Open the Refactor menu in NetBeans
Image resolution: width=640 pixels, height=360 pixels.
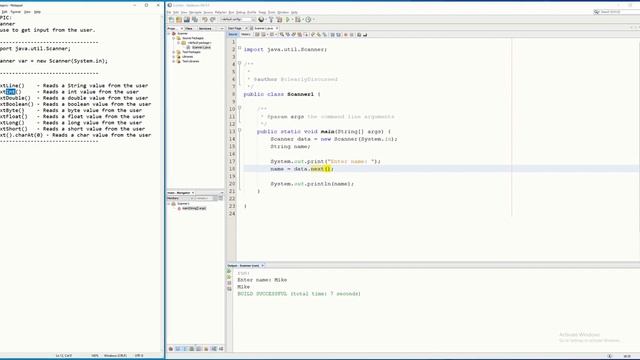220,12
